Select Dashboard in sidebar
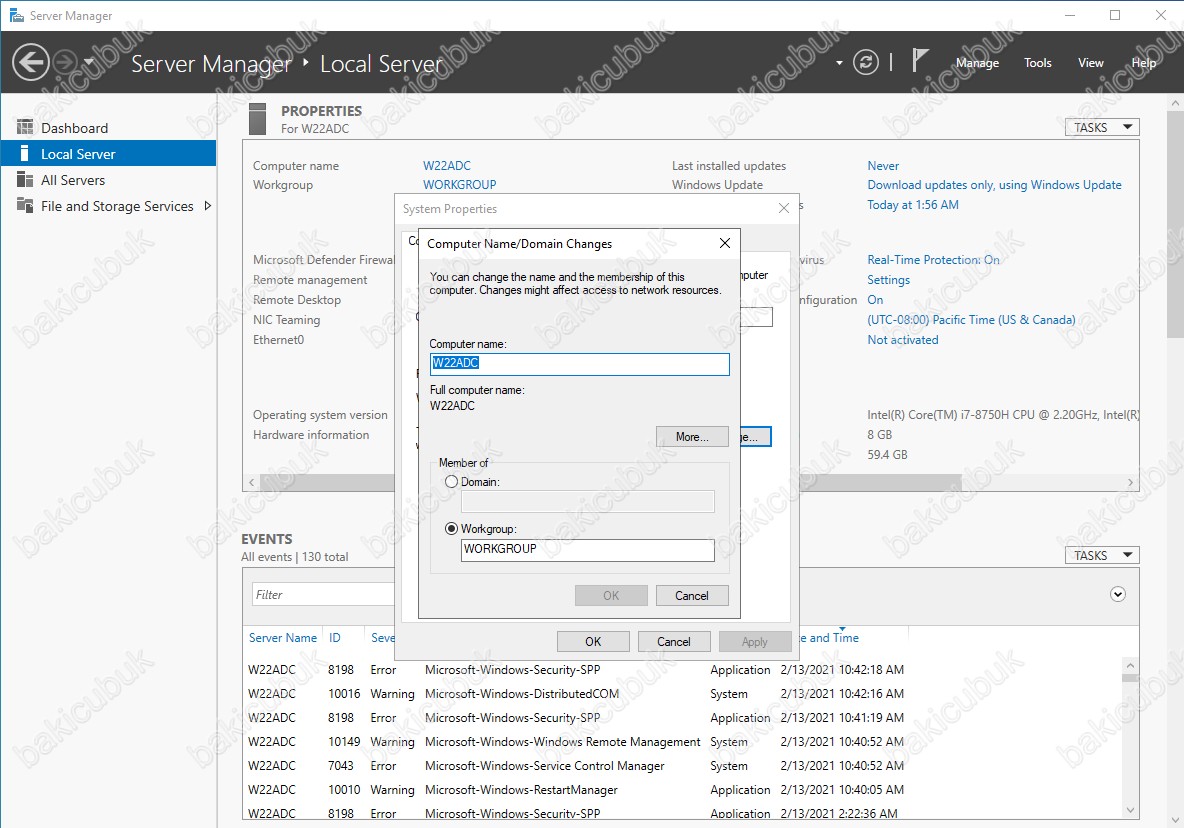Viewport: 1184px width, 828px height. (108, 128)
